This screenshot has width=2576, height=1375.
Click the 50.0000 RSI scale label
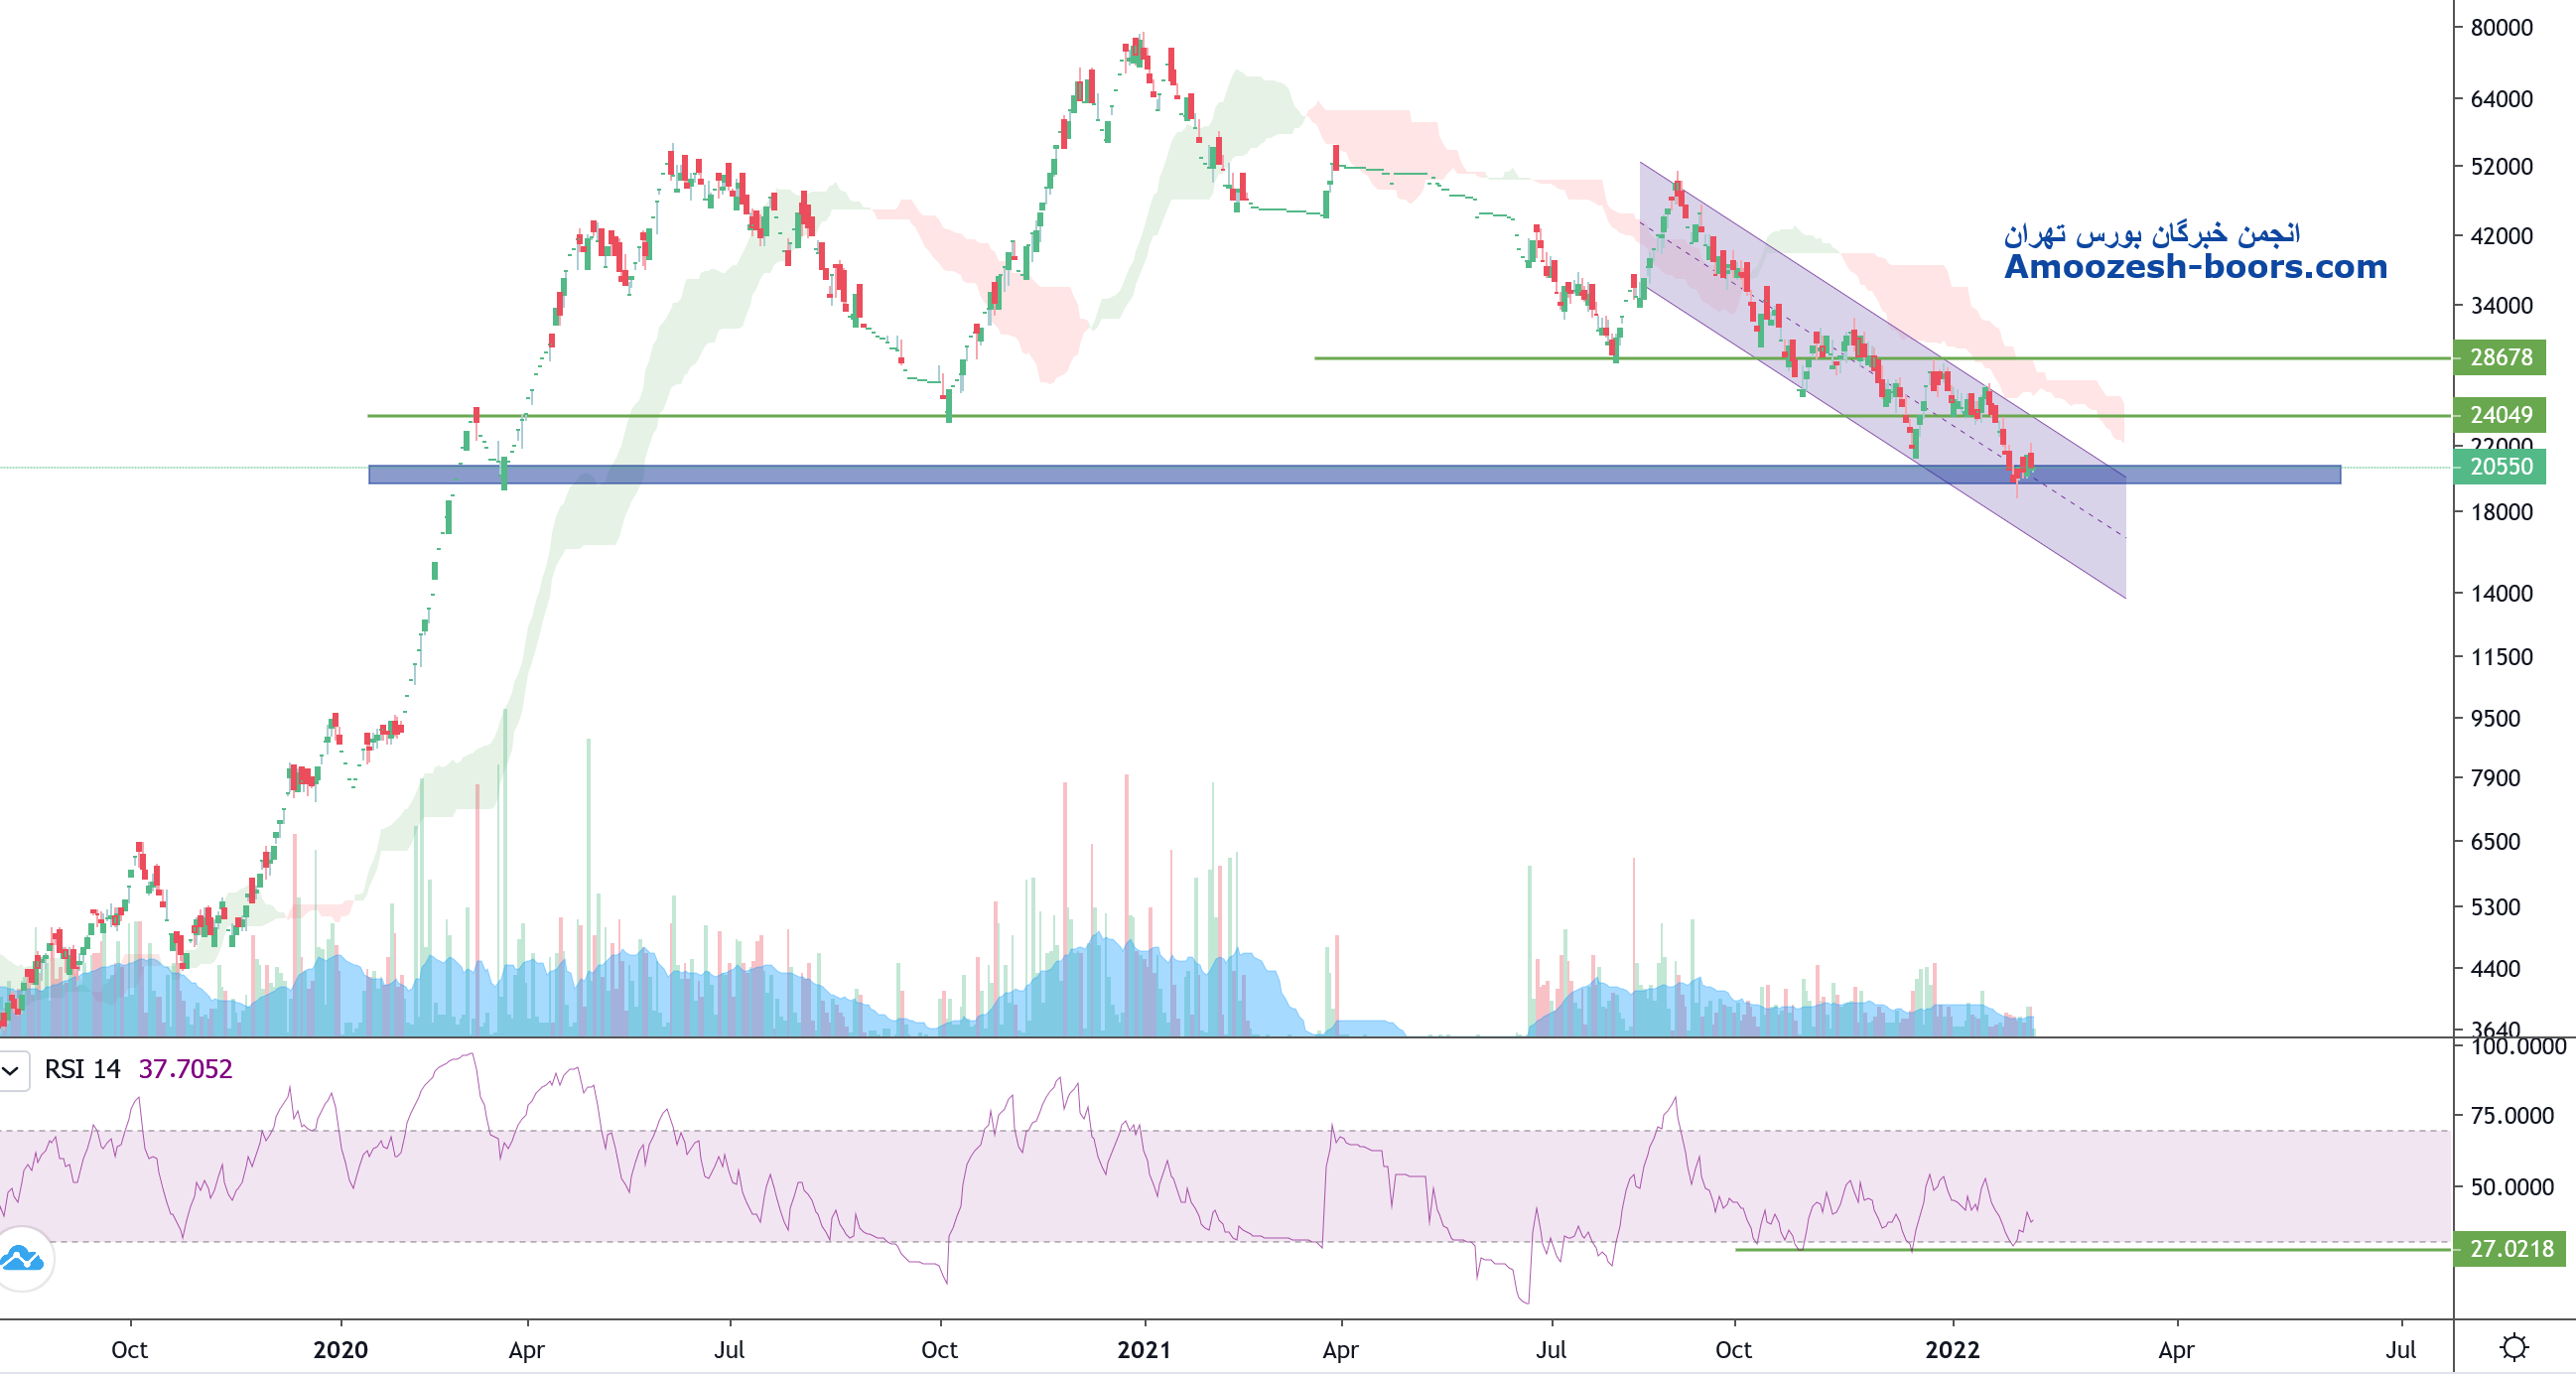pos(2511,1187)
